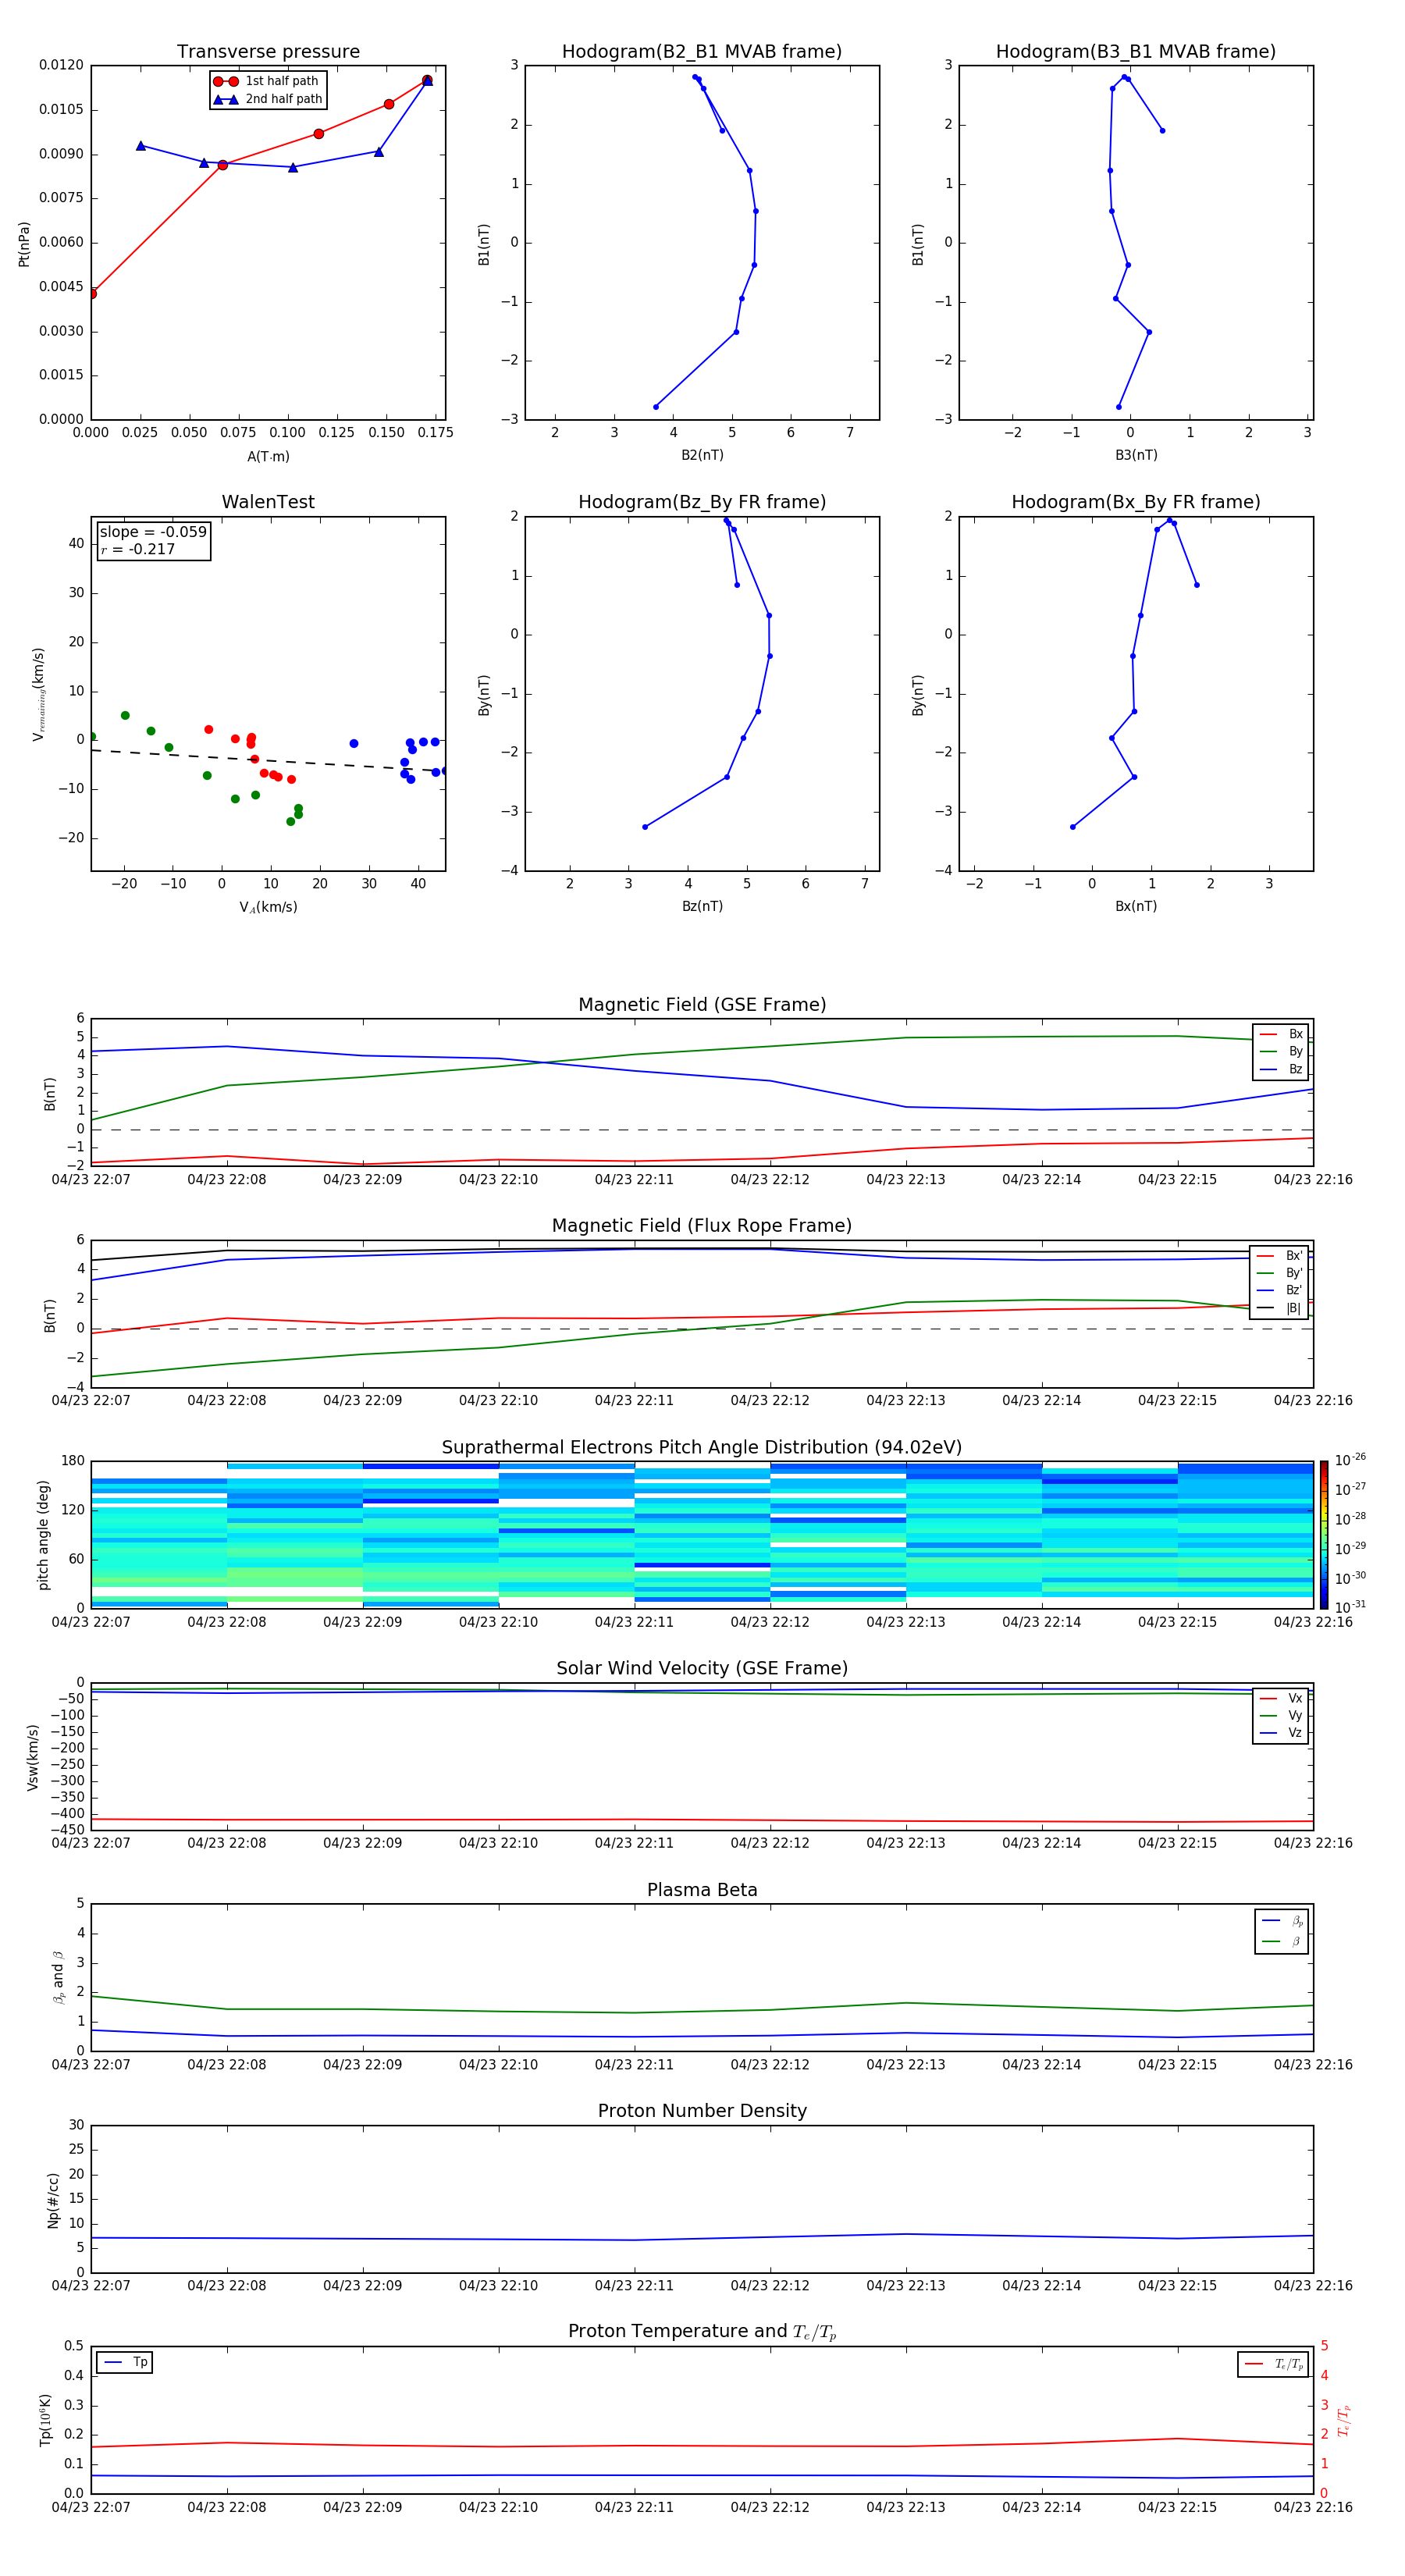Click the βp entry in Plasma Beta legend

(x=1281, y=1921)
